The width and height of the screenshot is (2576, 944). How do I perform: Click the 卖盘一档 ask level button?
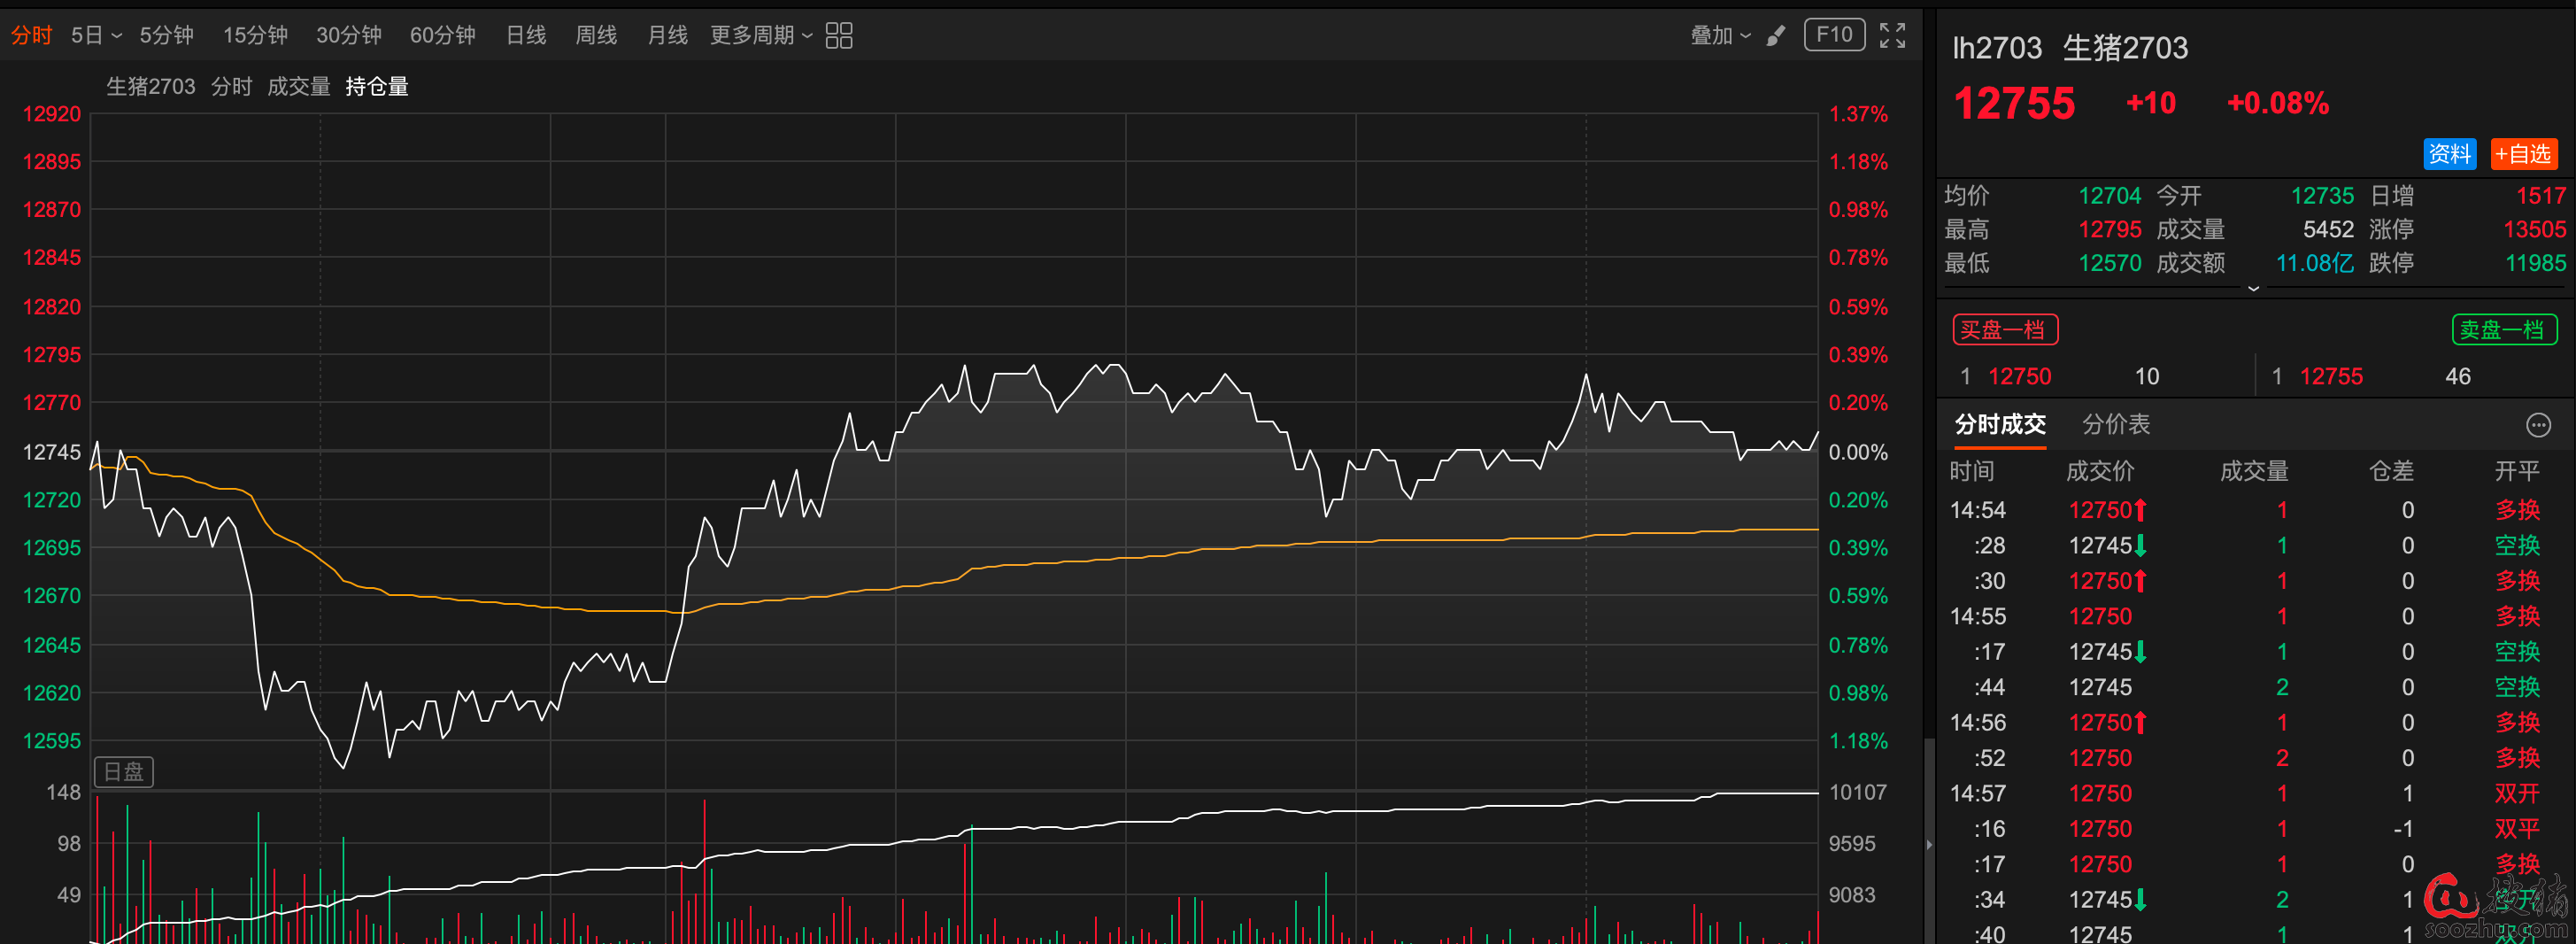click(x=2504, y=330)
